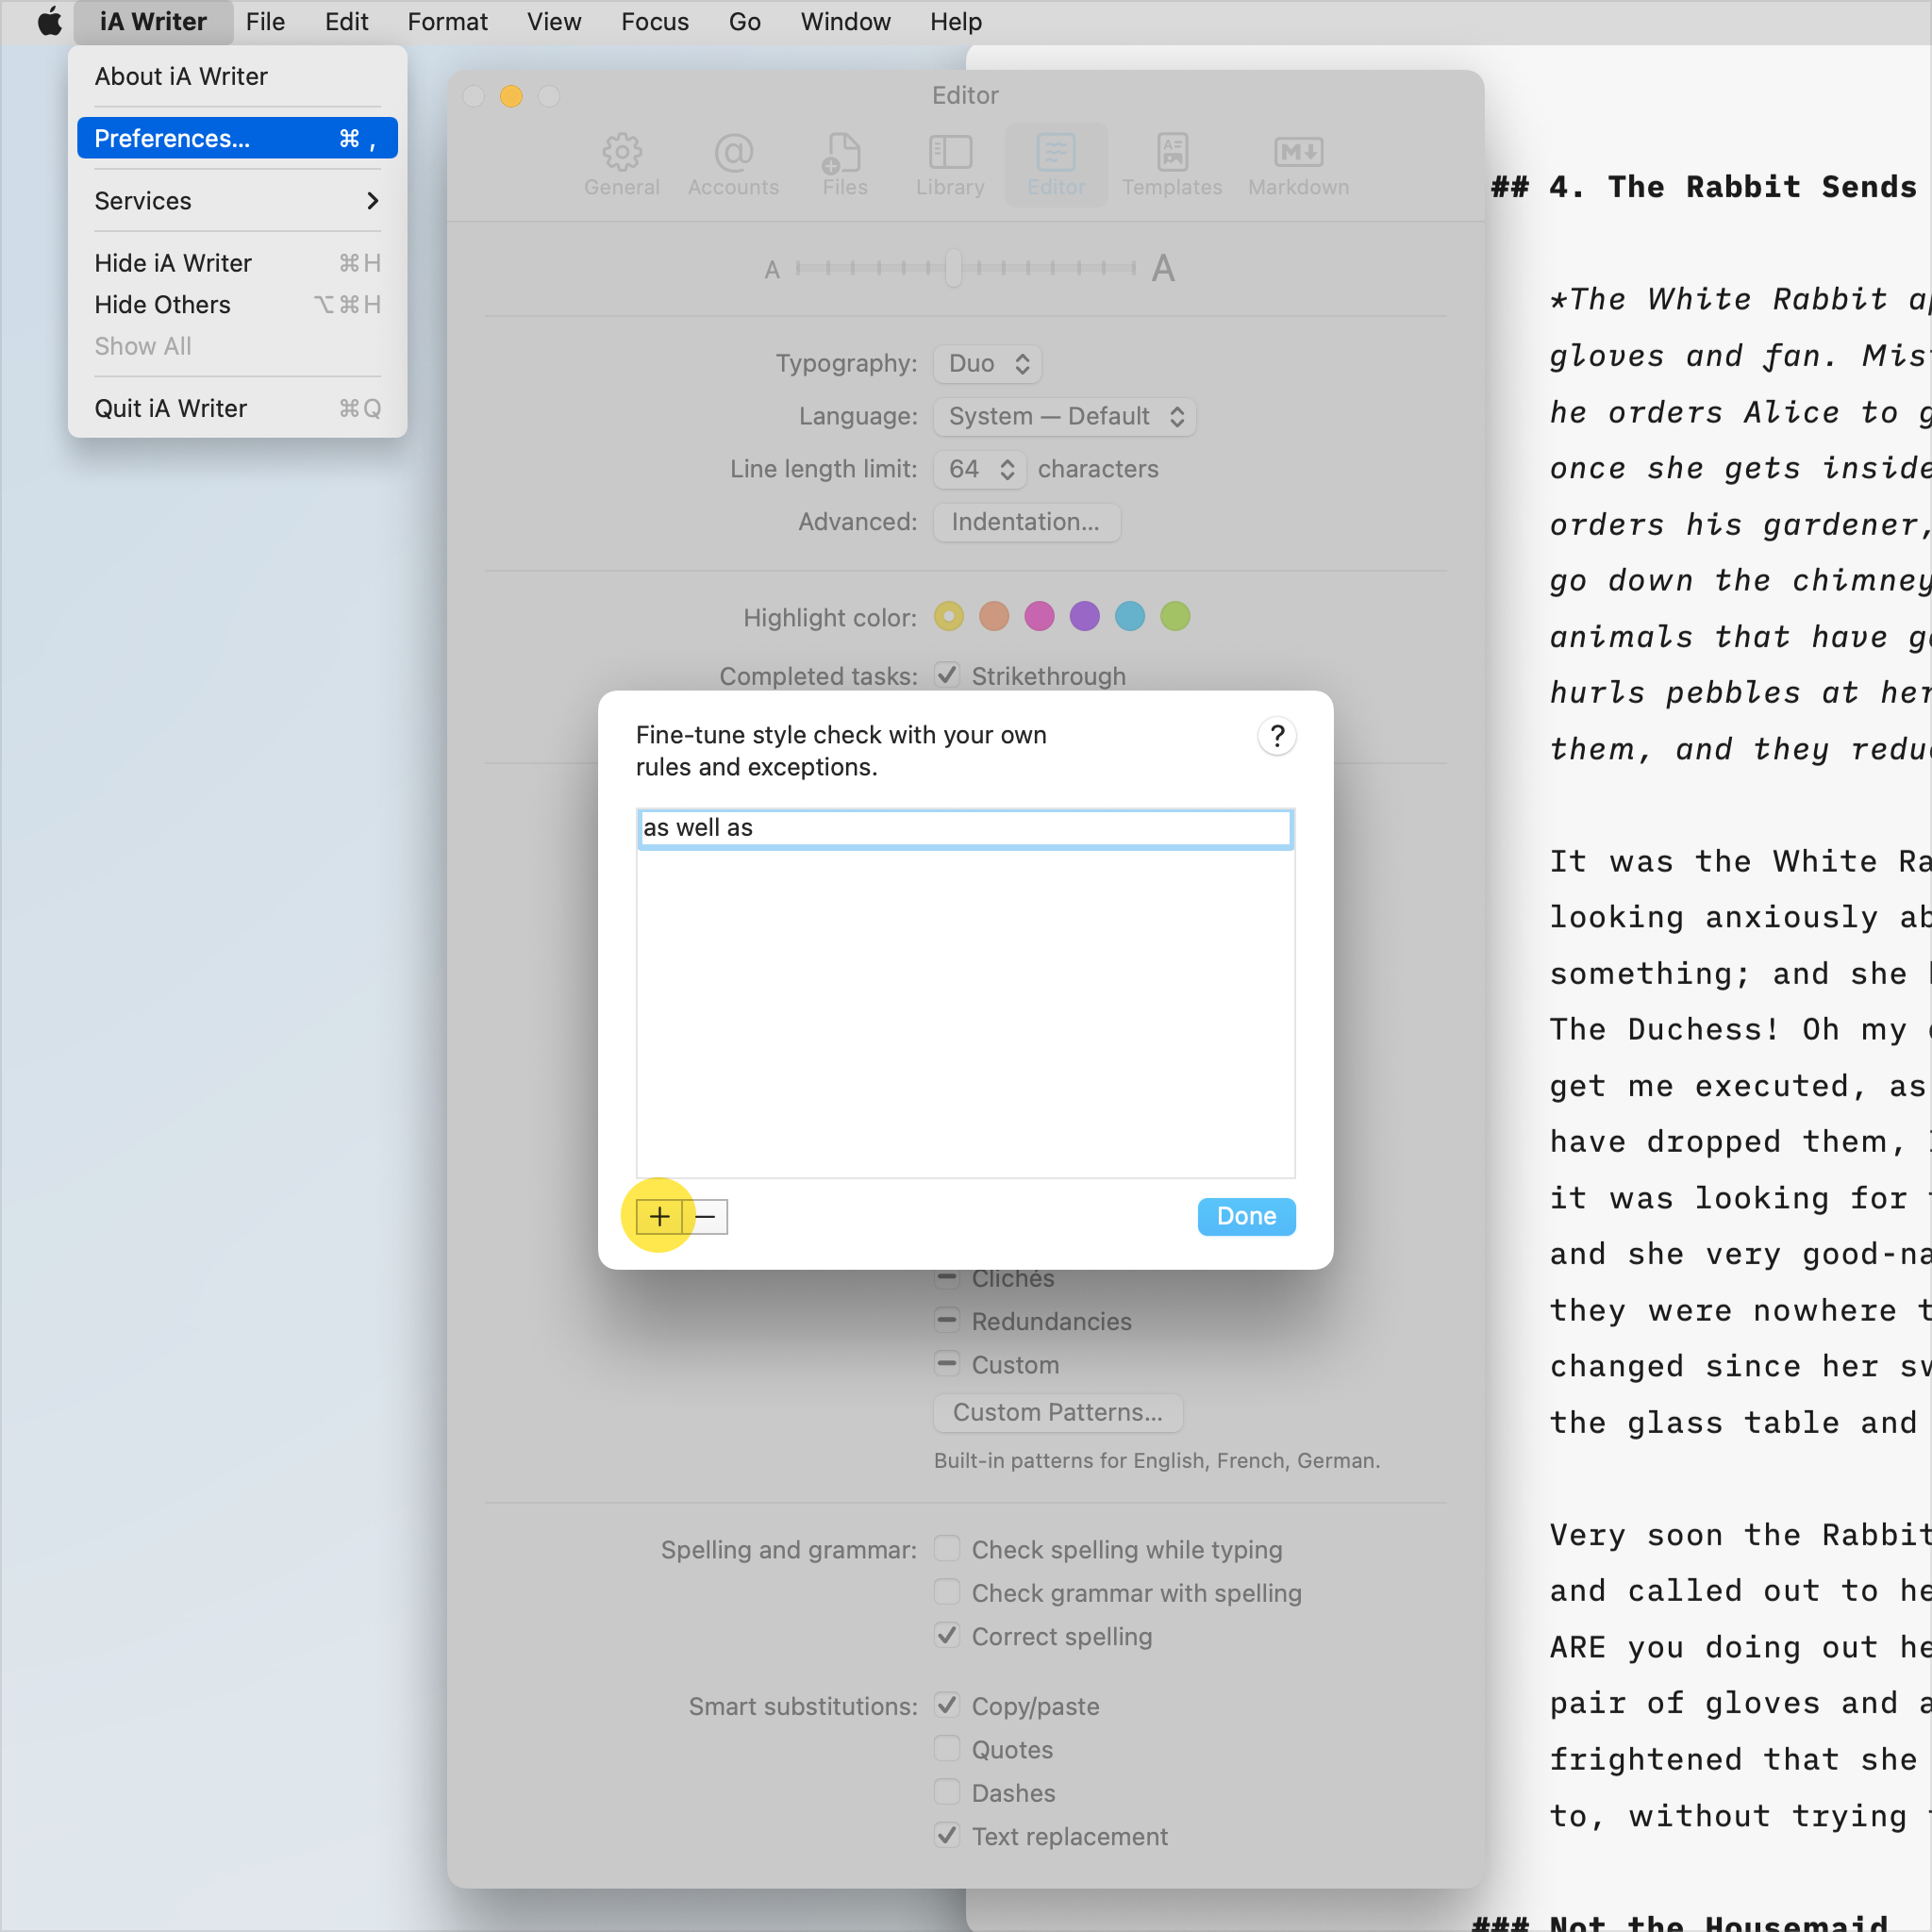Click small A to decrease font size
Viewport: 1932px width, 1932px height.
tap(772, 269)
